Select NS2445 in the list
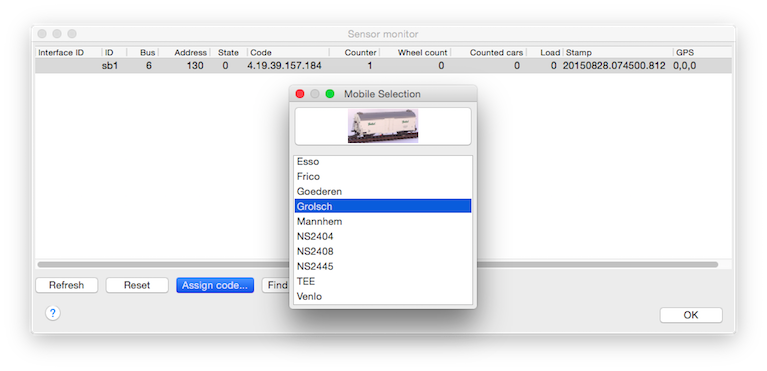Viewport: 767px width, 371px height. coord(383,266)
